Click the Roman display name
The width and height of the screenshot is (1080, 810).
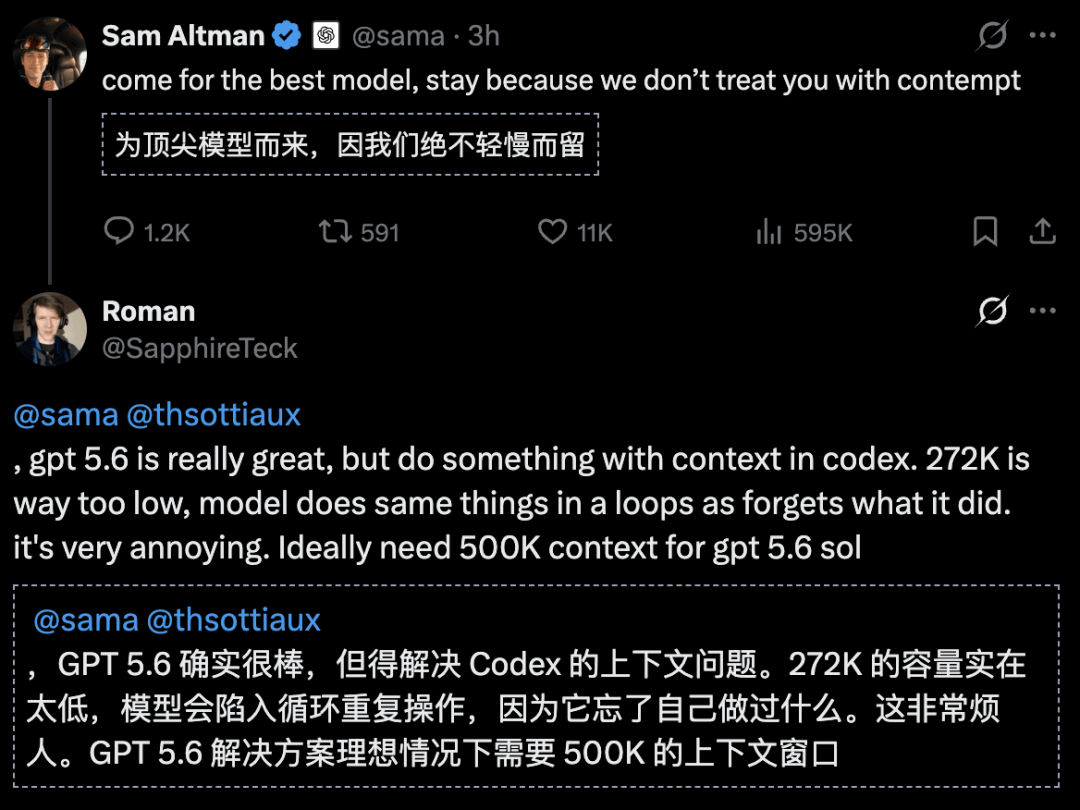click(149, 311)
